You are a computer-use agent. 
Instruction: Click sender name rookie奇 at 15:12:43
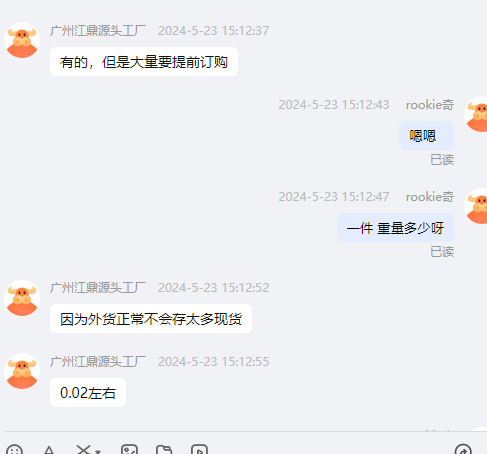tap(430, 105)
